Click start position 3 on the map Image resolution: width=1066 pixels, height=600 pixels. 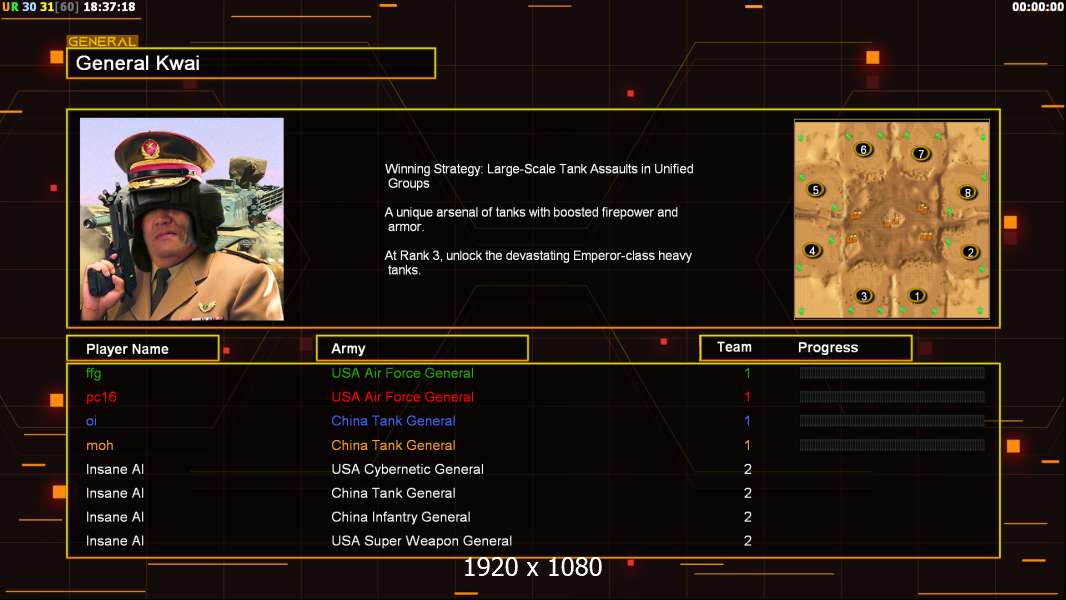[x=864, y=296]
